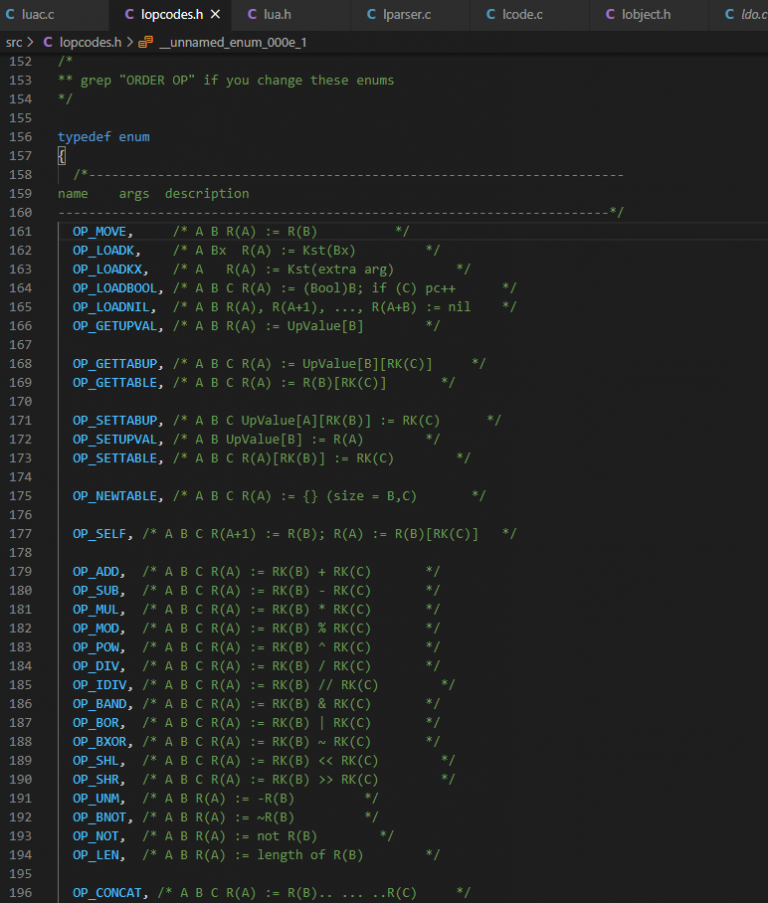This screenshot has height=903, width=768.
Task: Click the OP_BOR identifier
Action: [96, 723]
